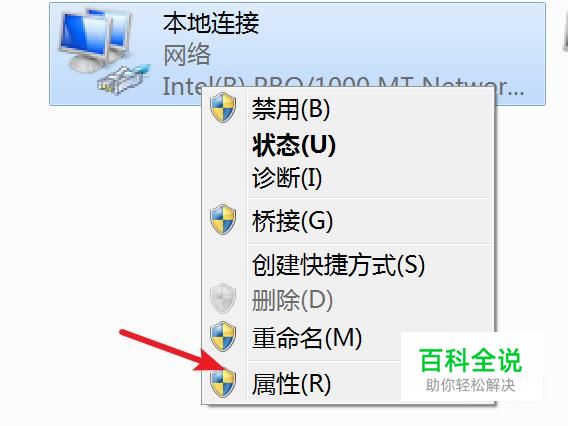
Task: Click the shield icon beside 禁用(B)
Action: click(x=223, y=107)
